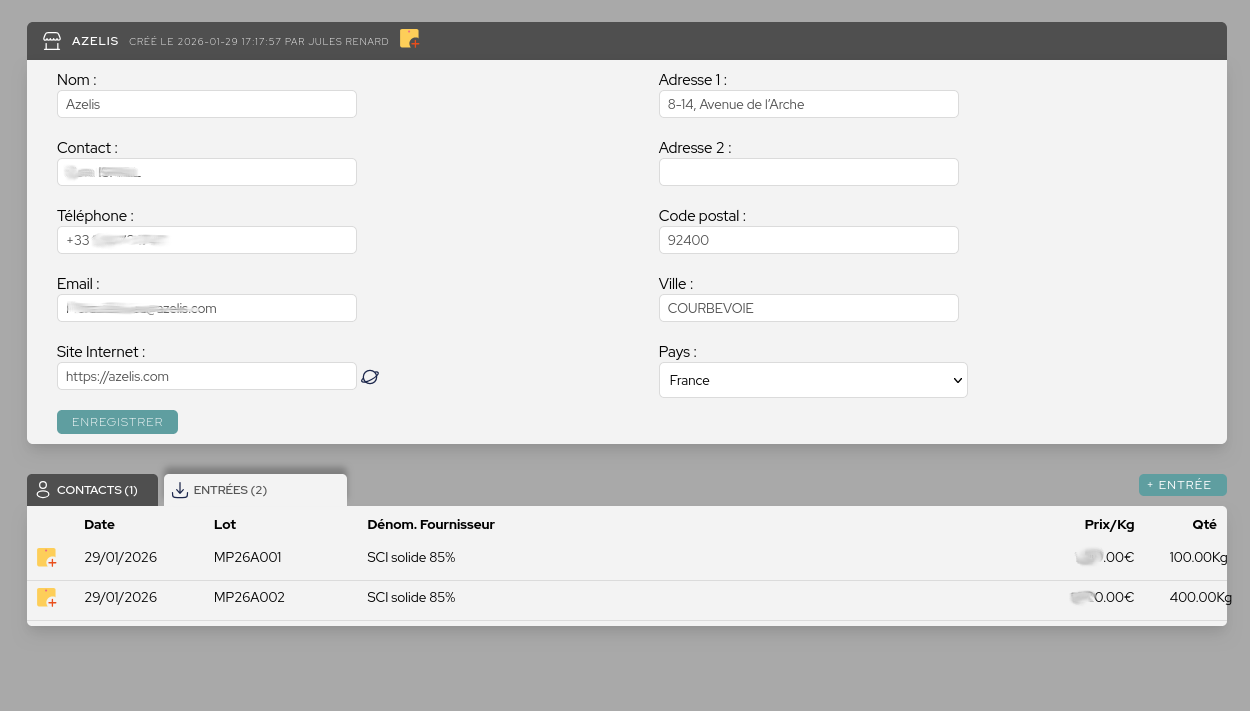
Task: Click date 29/01/2026 in MP26A001 row
Action: tap(120, 557)
